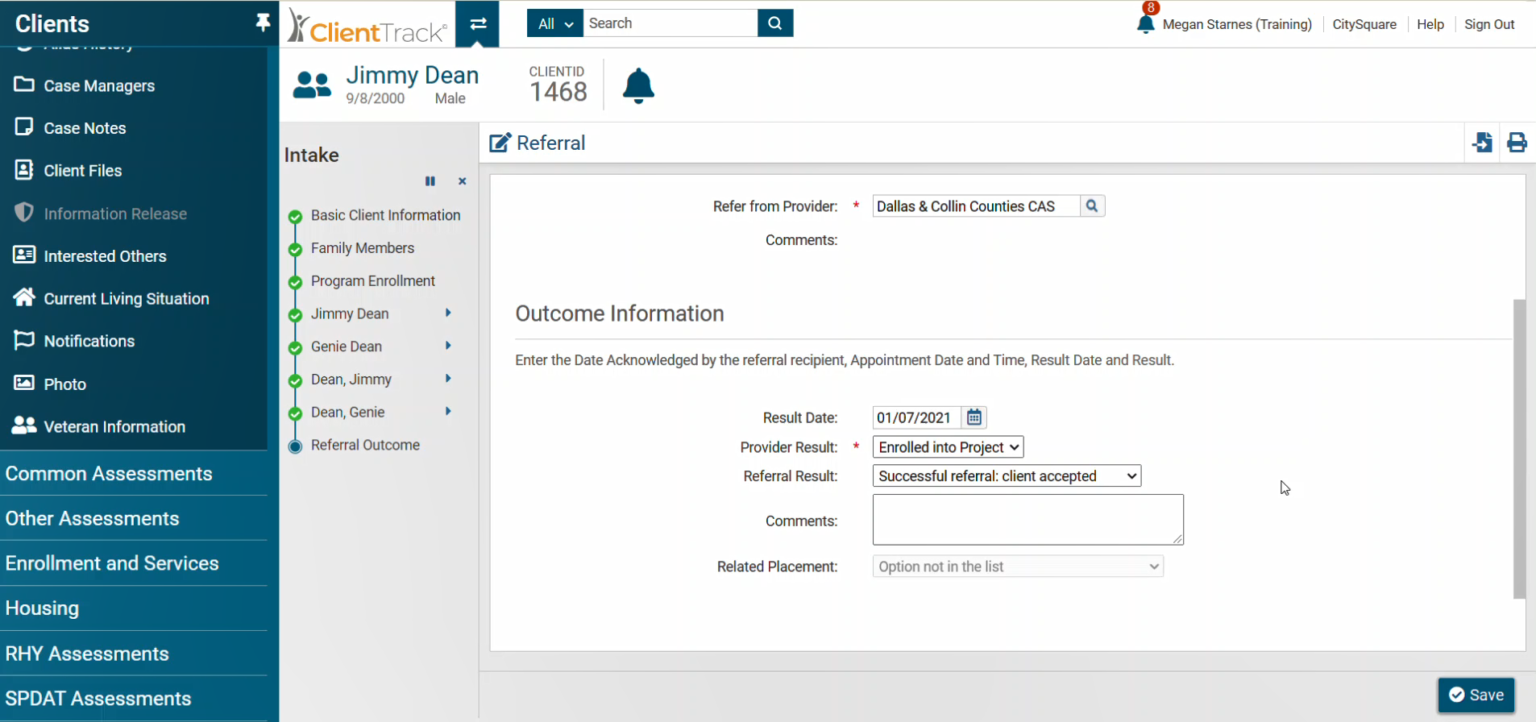This screenshot has width=1536, height=722.
Task: Click the bell icon next to Client ID 1468
Action: (638, 85)
